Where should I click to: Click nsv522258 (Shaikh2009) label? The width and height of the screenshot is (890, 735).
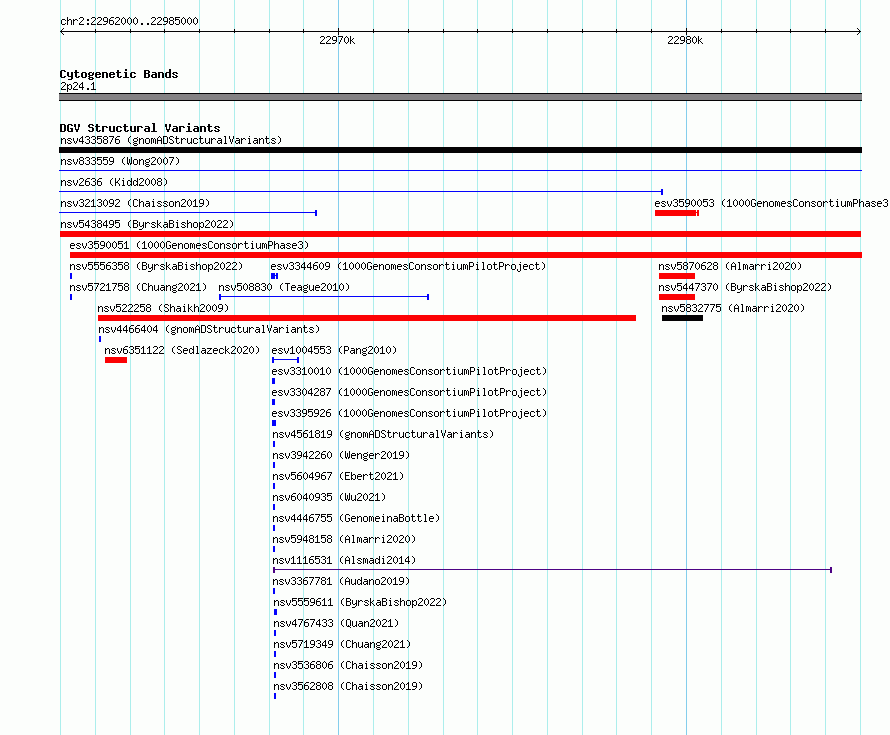(x=163, y=308)
